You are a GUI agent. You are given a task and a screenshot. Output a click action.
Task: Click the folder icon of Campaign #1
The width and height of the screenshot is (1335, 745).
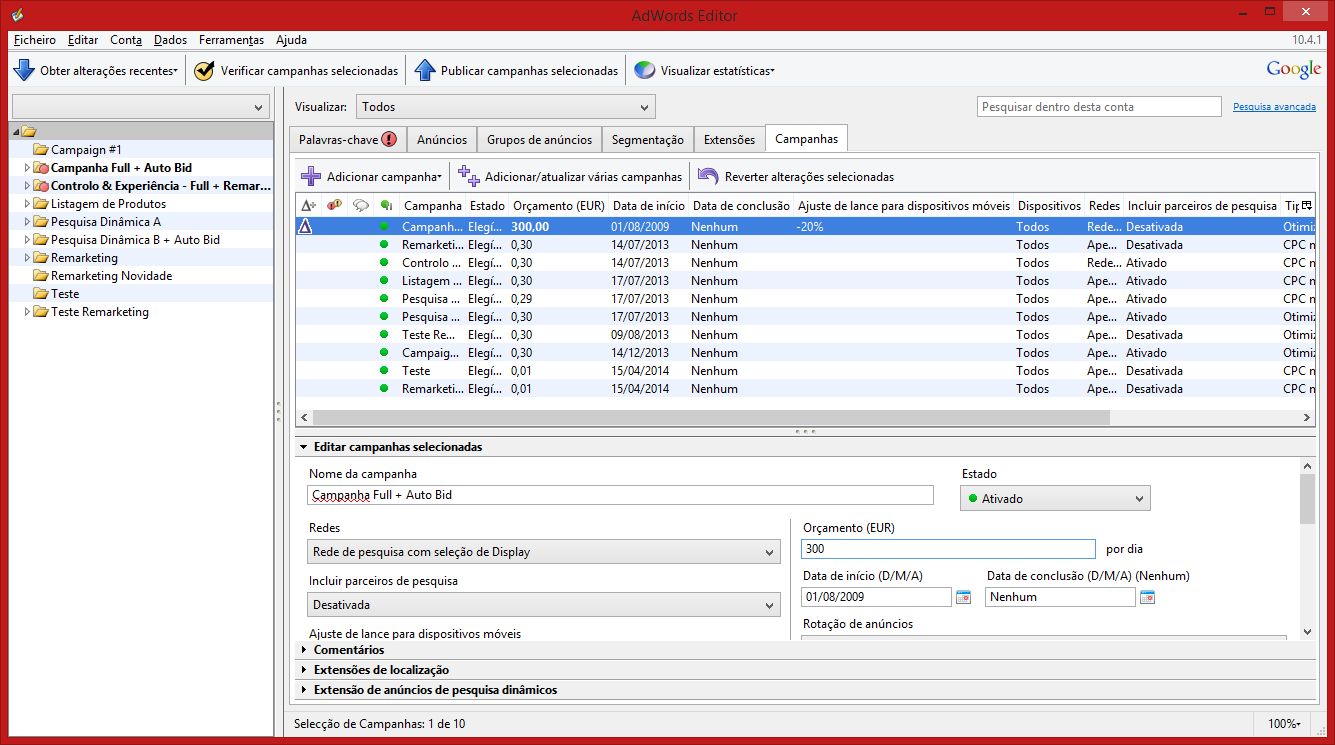[x=41, y=150]
